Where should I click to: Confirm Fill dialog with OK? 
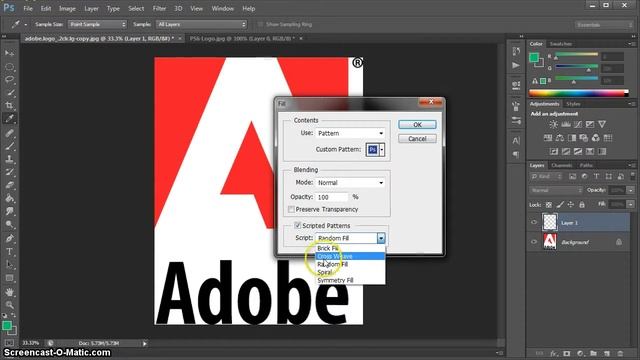417,124
